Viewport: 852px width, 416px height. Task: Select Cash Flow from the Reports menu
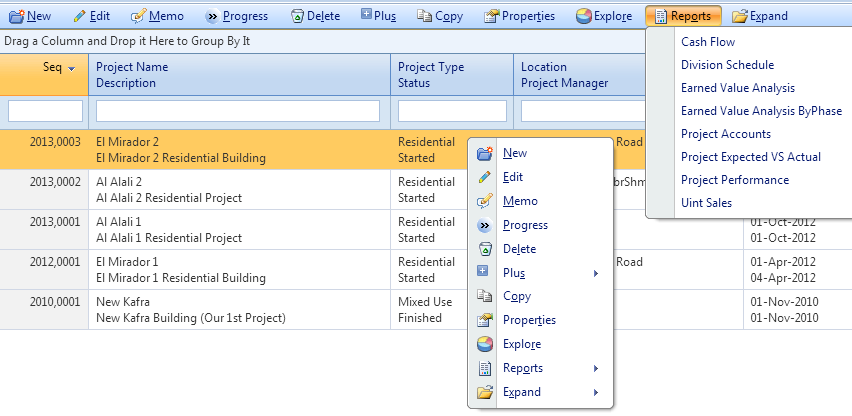coord(708,42)
